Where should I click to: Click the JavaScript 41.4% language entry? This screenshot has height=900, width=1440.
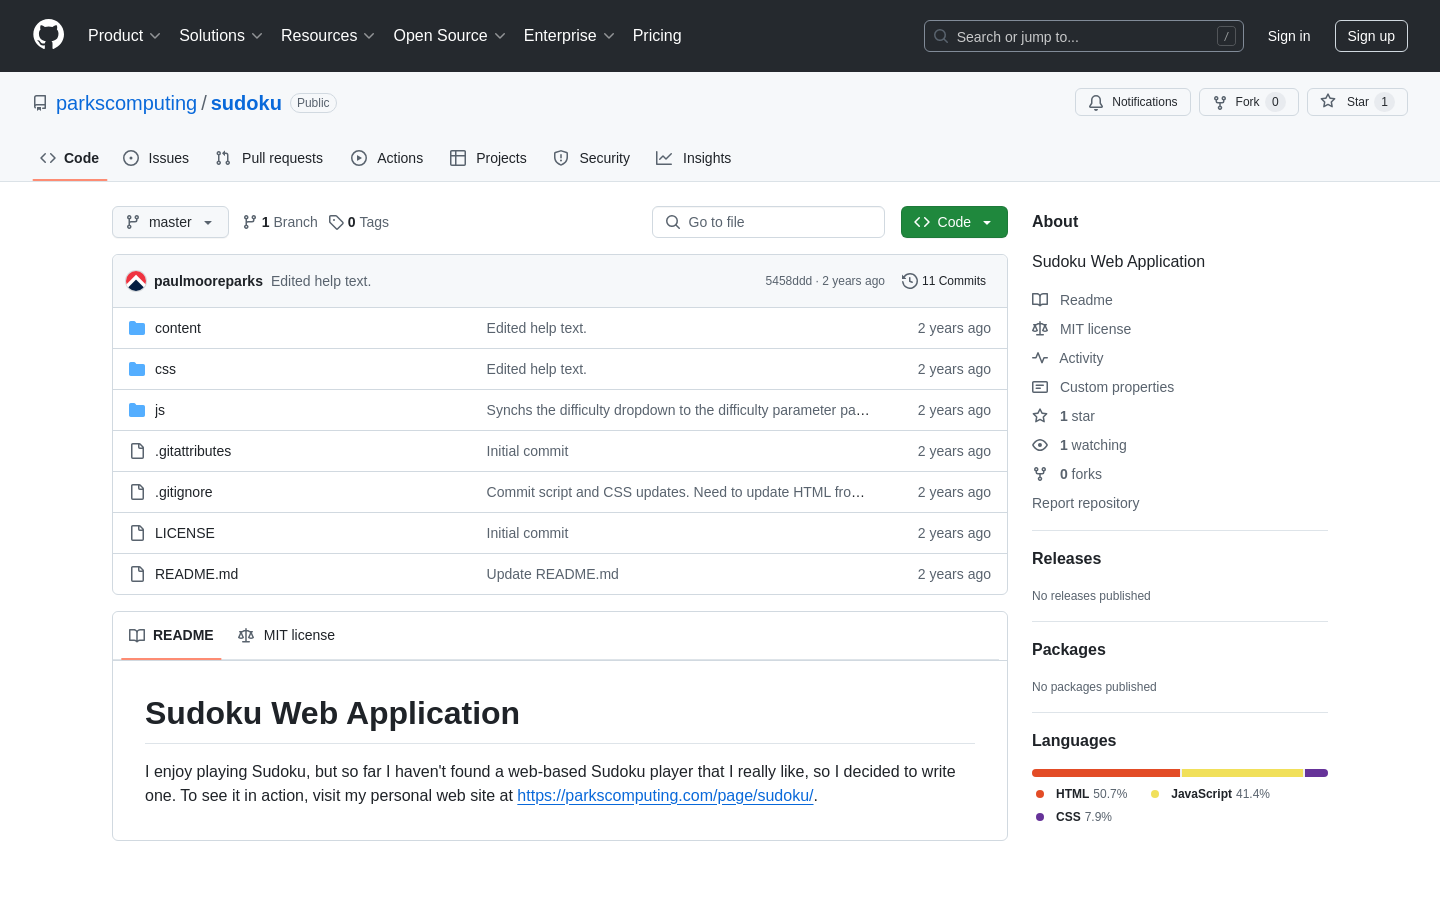pos(1210,794)
